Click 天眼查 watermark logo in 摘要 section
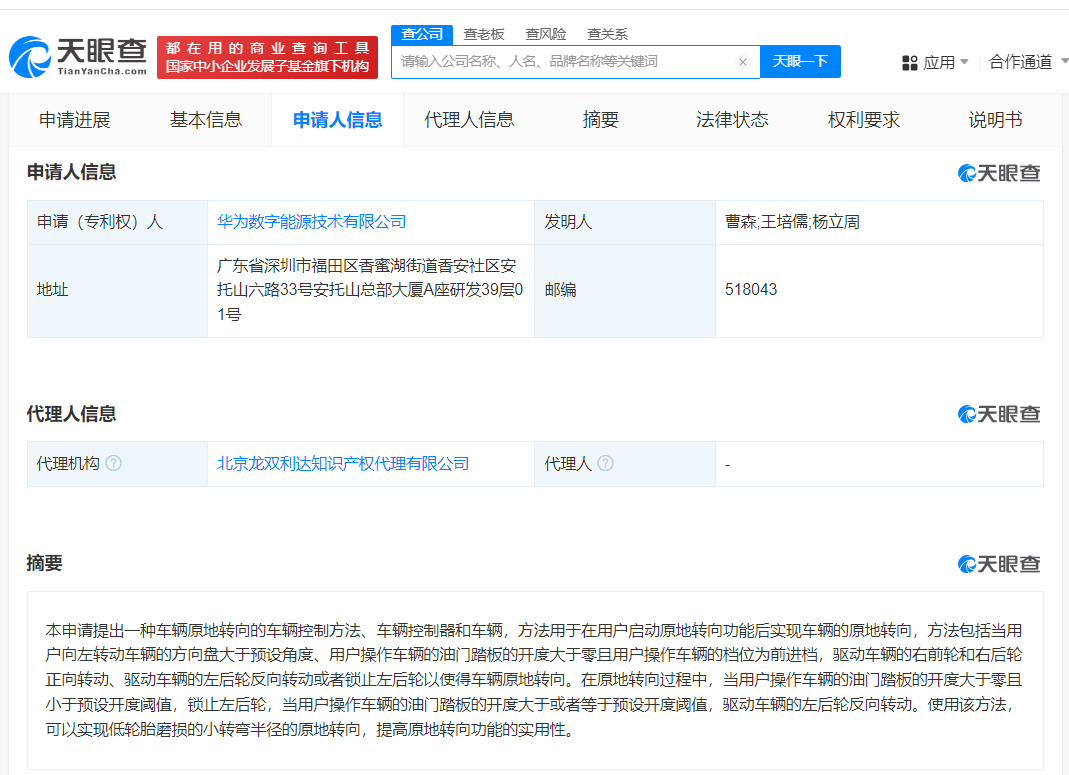1069x775 pixels. point(999,564)
